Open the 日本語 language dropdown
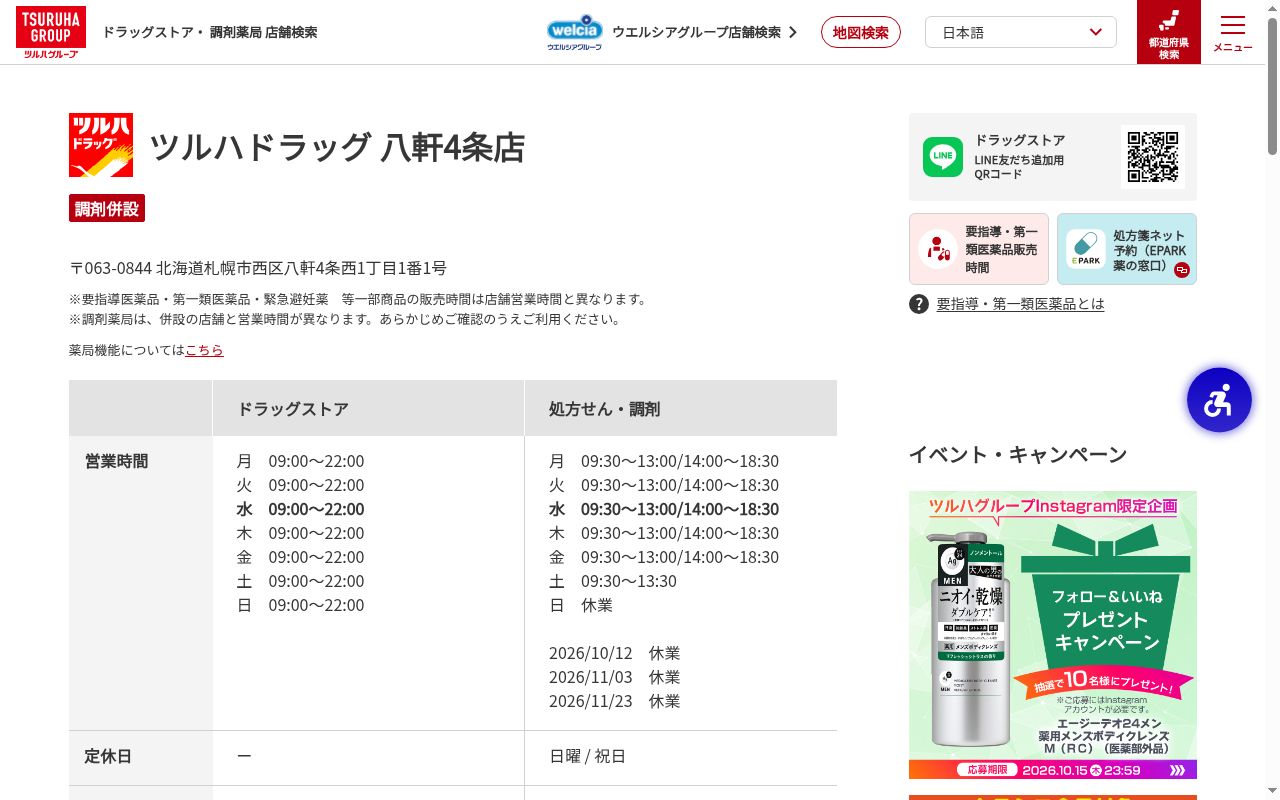The width and height of the screenshot is (1280, 800). (1021, 32)
